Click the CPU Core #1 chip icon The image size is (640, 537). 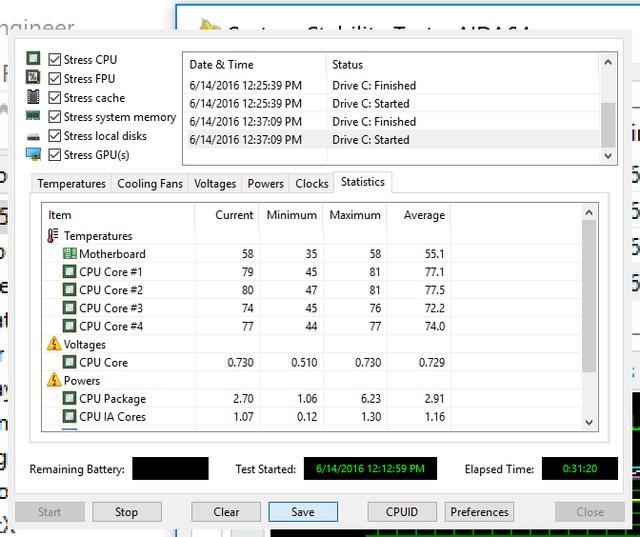coord(69,272)
